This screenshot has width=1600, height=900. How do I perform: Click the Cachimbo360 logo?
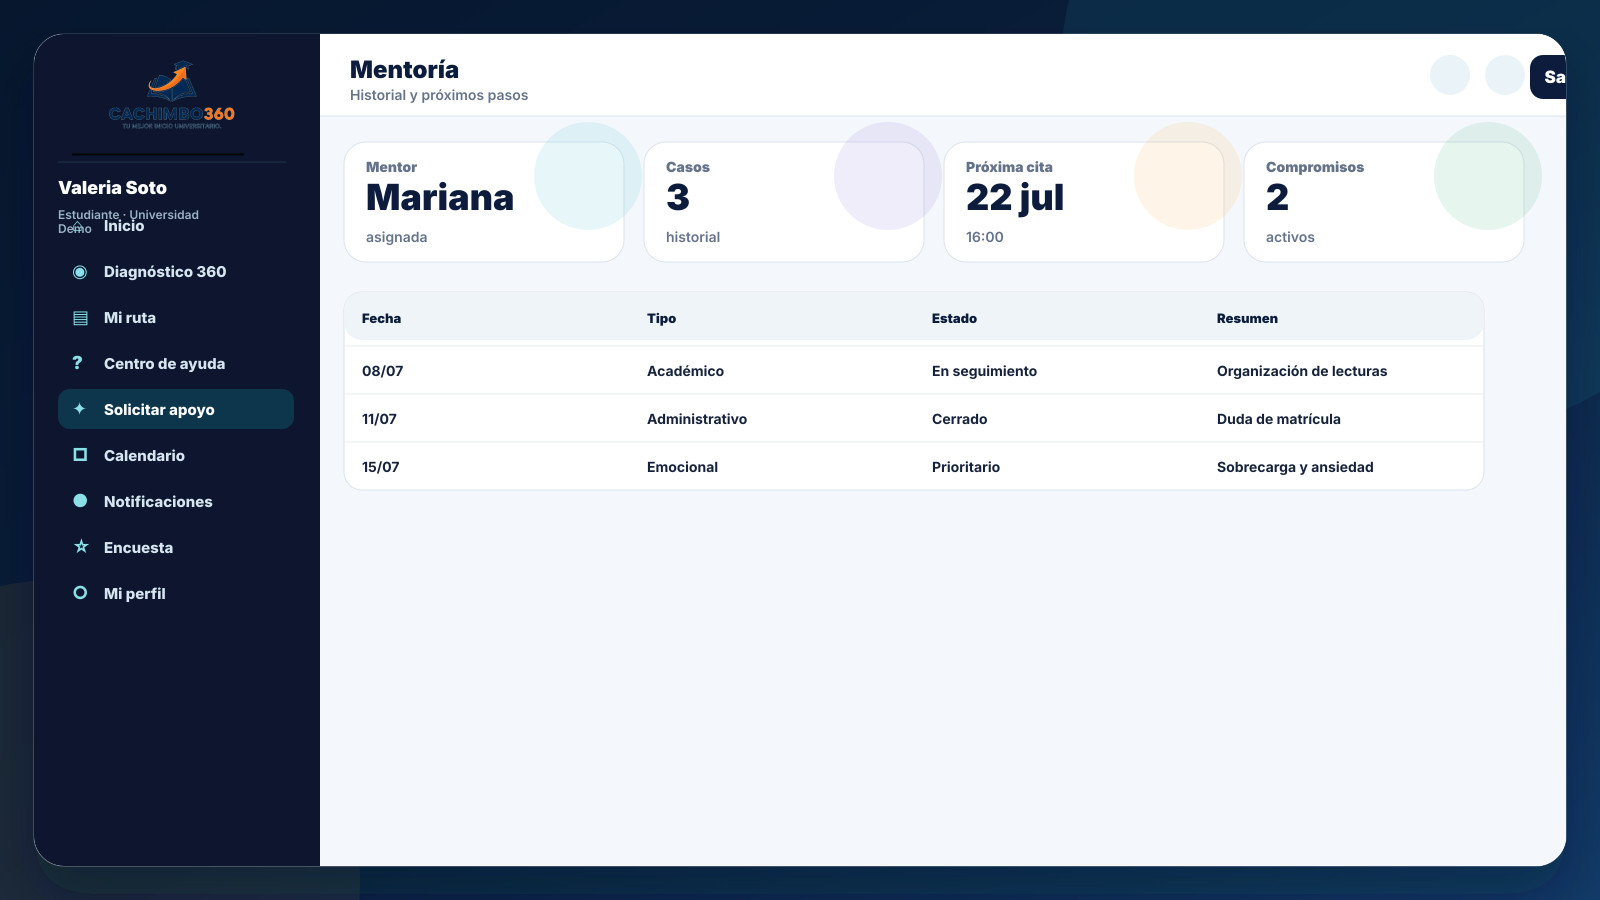point(172,95)
